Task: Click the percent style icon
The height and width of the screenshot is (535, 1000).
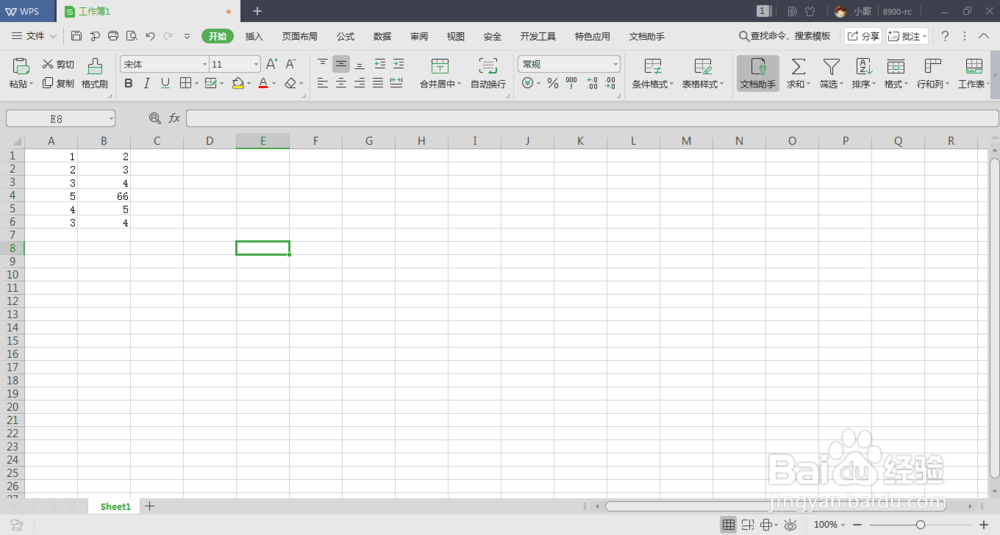Action: 552,84
